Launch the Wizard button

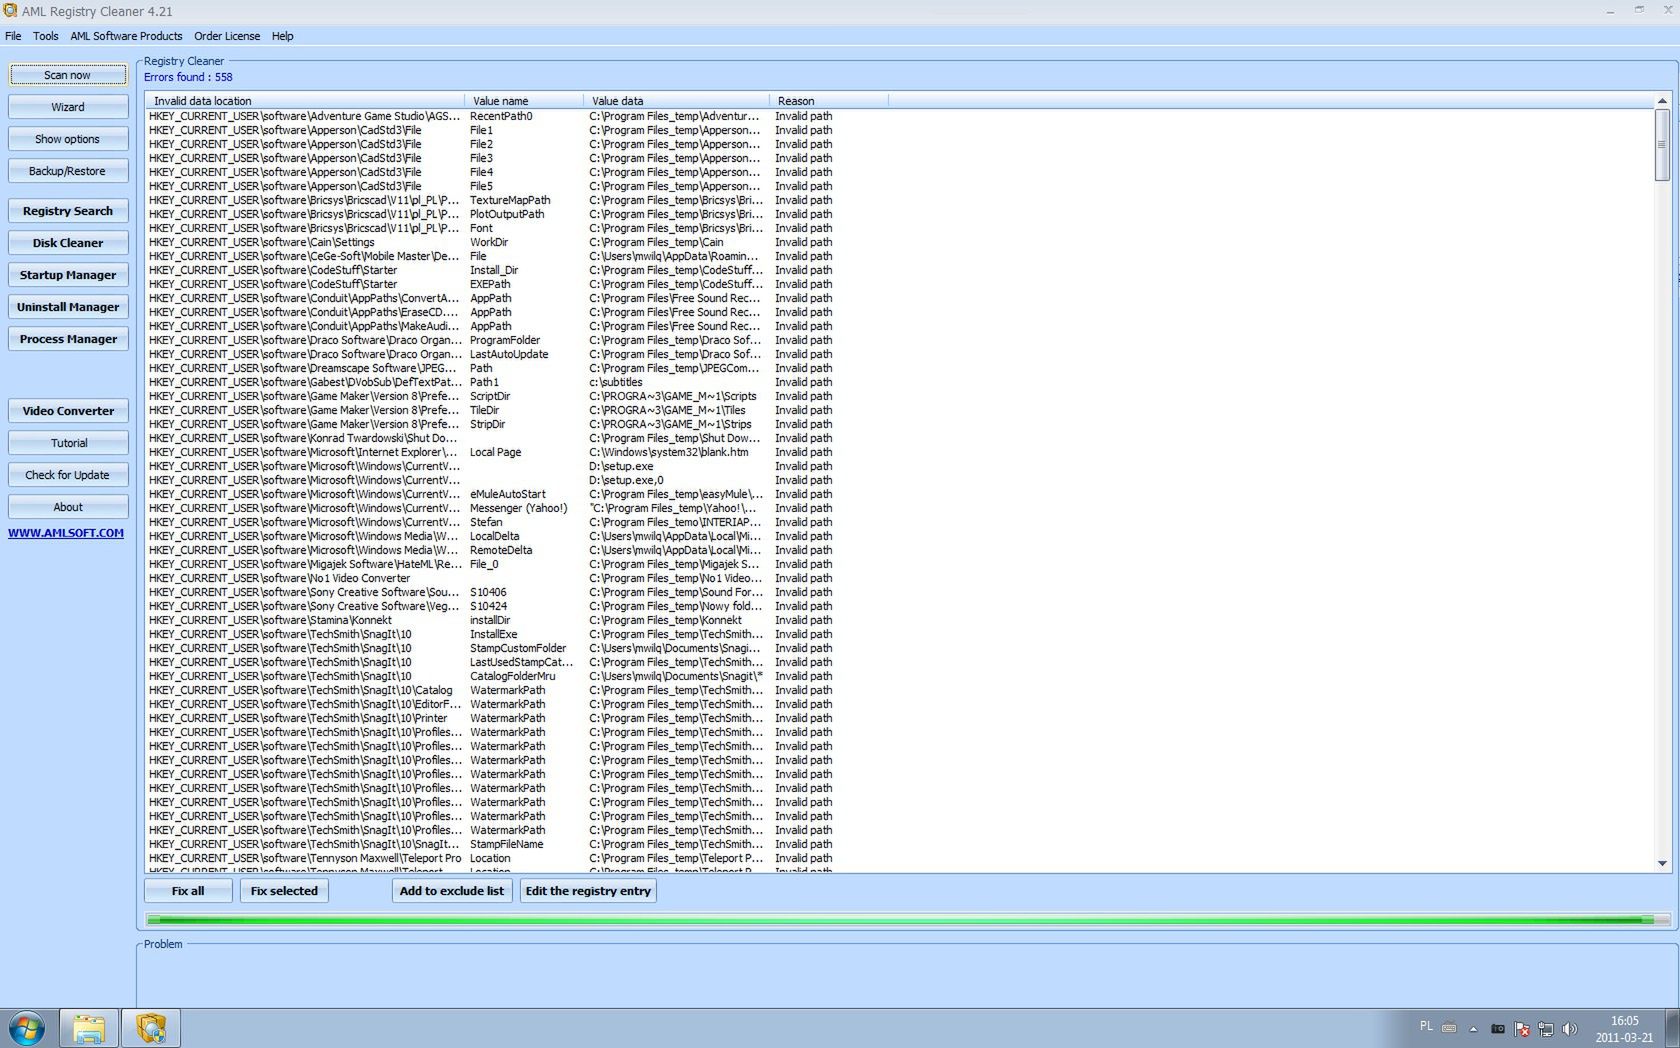tap(68, 107)
